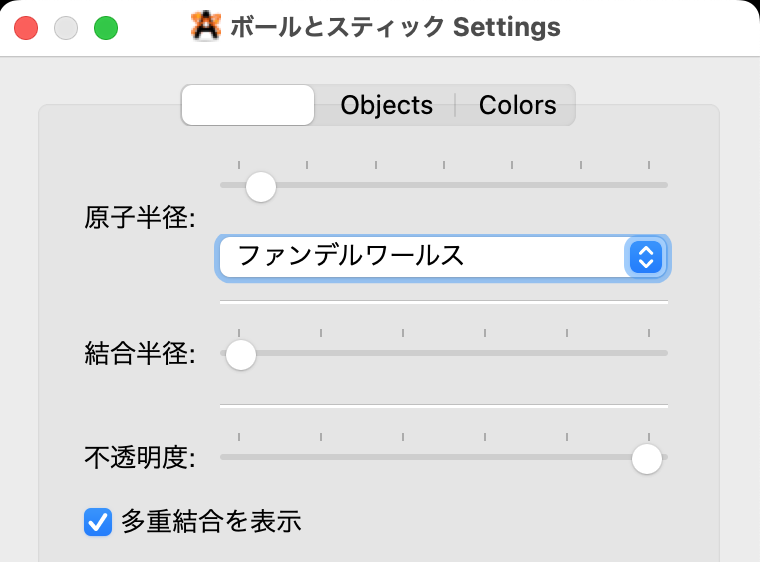The width and height of the screenshot is (760, 562).
Task: Uncheck the 多重結合を表示 checkbox
Action: (98, 521)
